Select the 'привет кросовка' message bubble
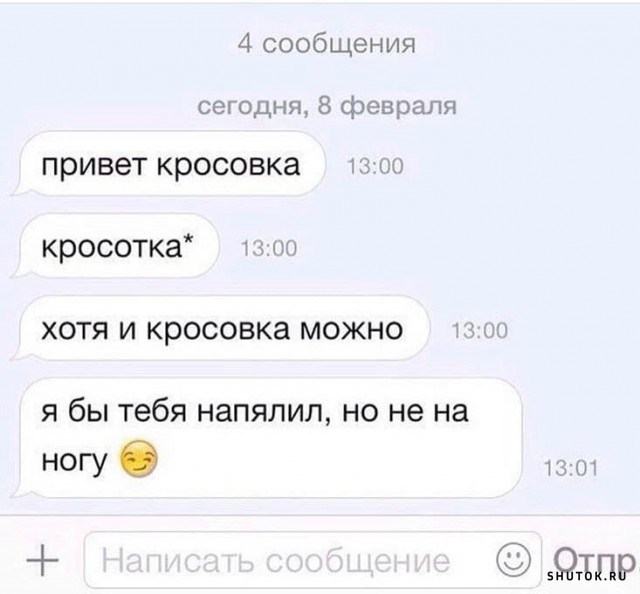The width and height of the screenshot is (640, 594). (169, 164)
